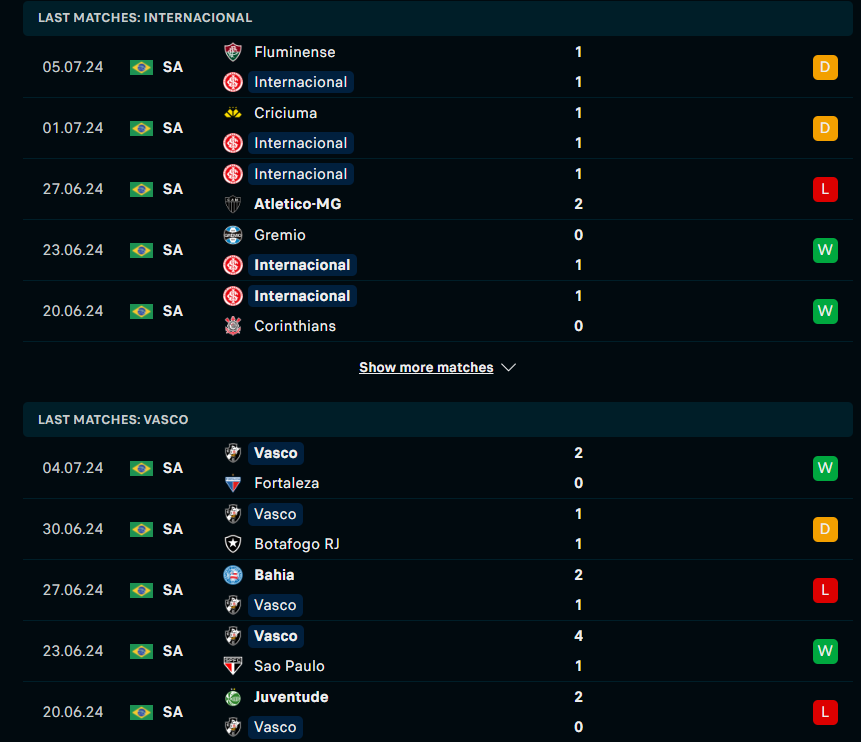The width and height of the screenshot is (861, 742).
Task: Click the highlighted Vasco name in Sao Paulo match
Action: 276,636
